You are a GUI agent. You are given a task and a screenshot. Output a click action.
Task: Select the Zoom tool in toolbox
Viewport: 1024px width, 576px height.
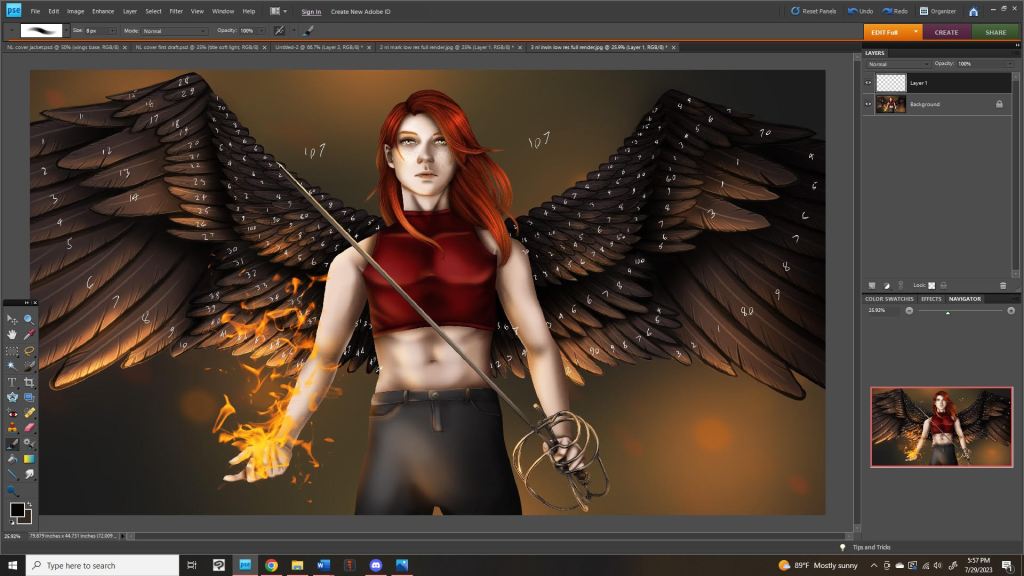29,319
